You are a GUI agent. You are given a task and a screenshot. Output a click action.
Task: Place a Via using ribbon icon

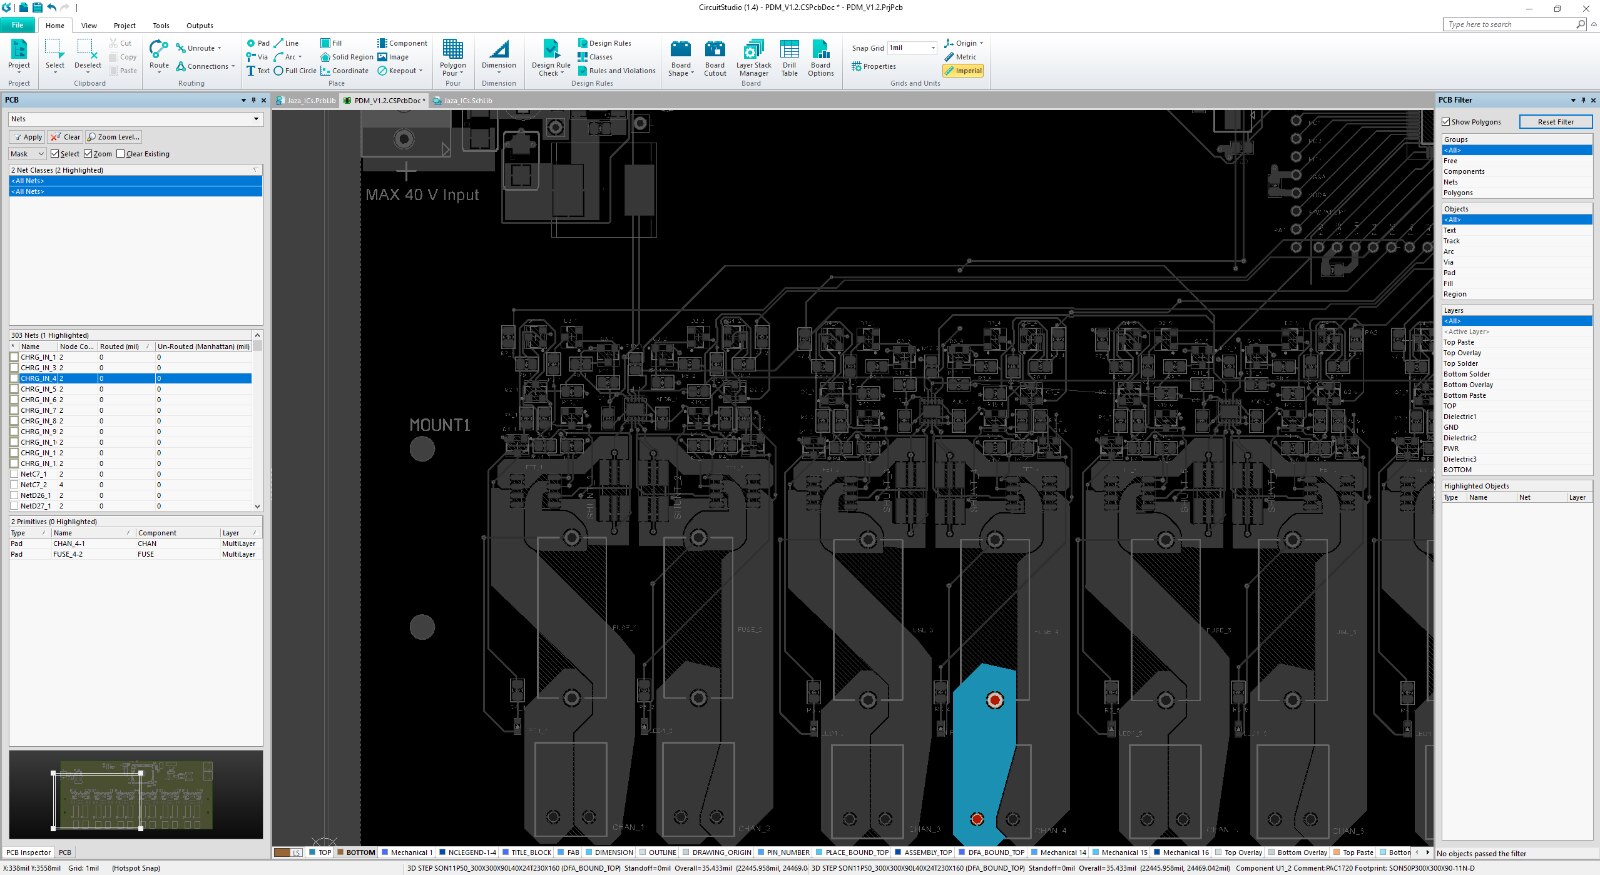coord(257,57)
